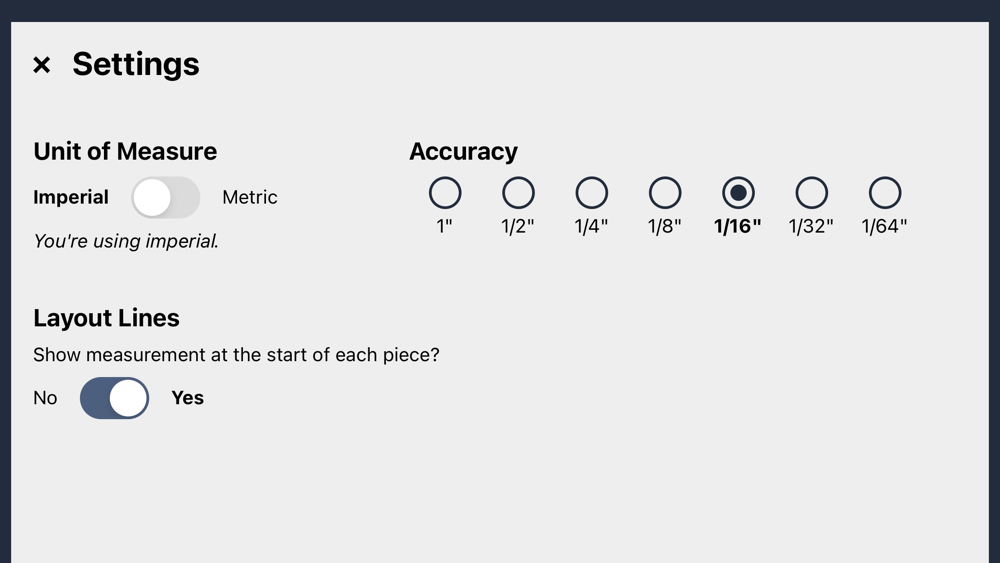This screenshot has height=563, width=1000.
Task: Click the Unit of Measure heading
Action: pyautogui.click(x=125, y=151)
